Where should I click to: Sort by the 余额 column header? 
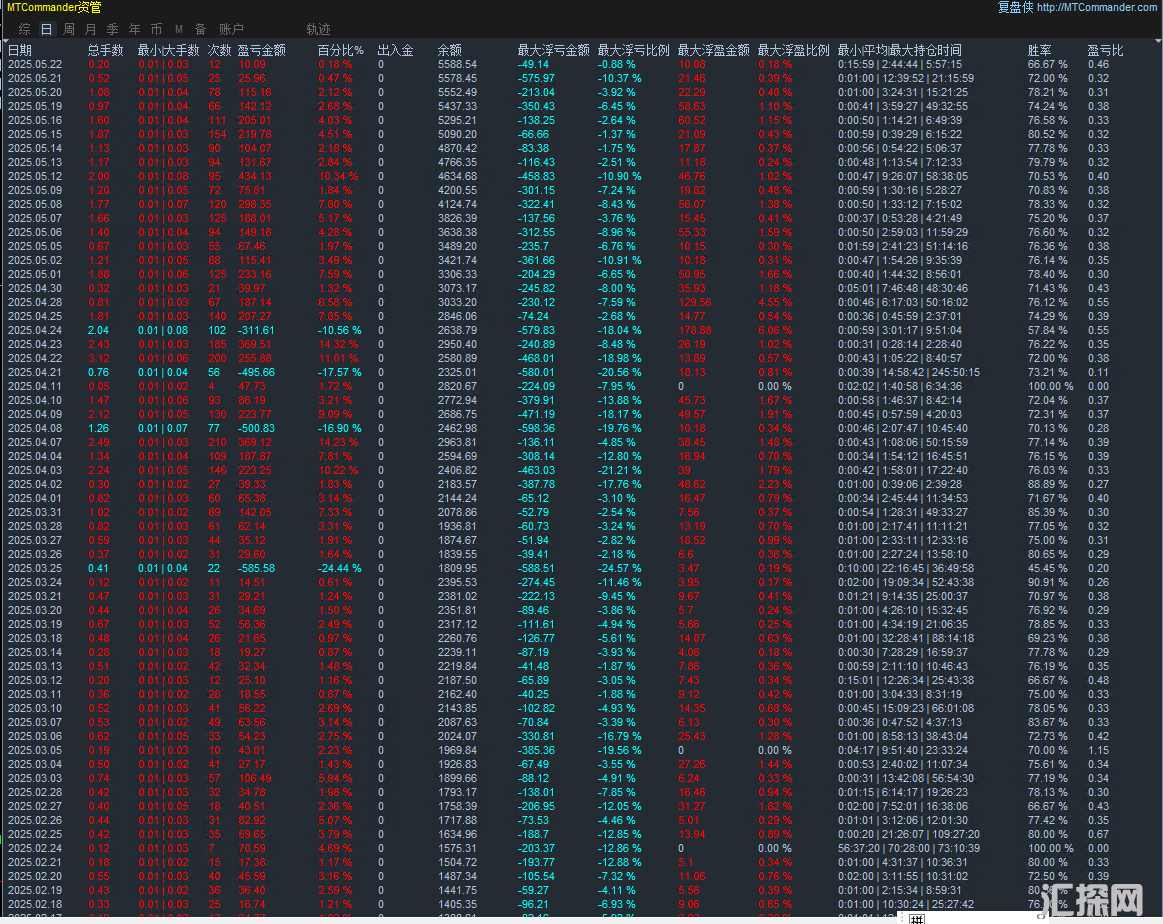coord(449,50)
